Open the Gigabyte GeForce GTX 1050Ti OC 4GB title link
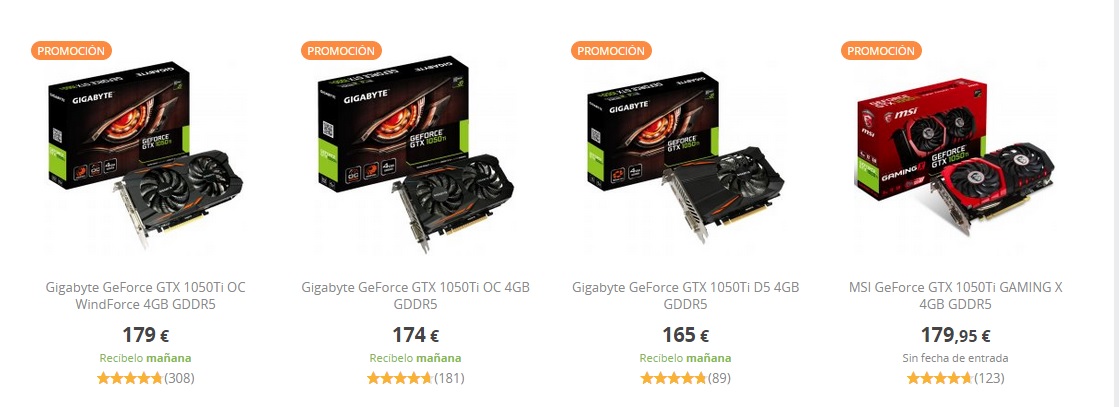 tap(415, 296)
